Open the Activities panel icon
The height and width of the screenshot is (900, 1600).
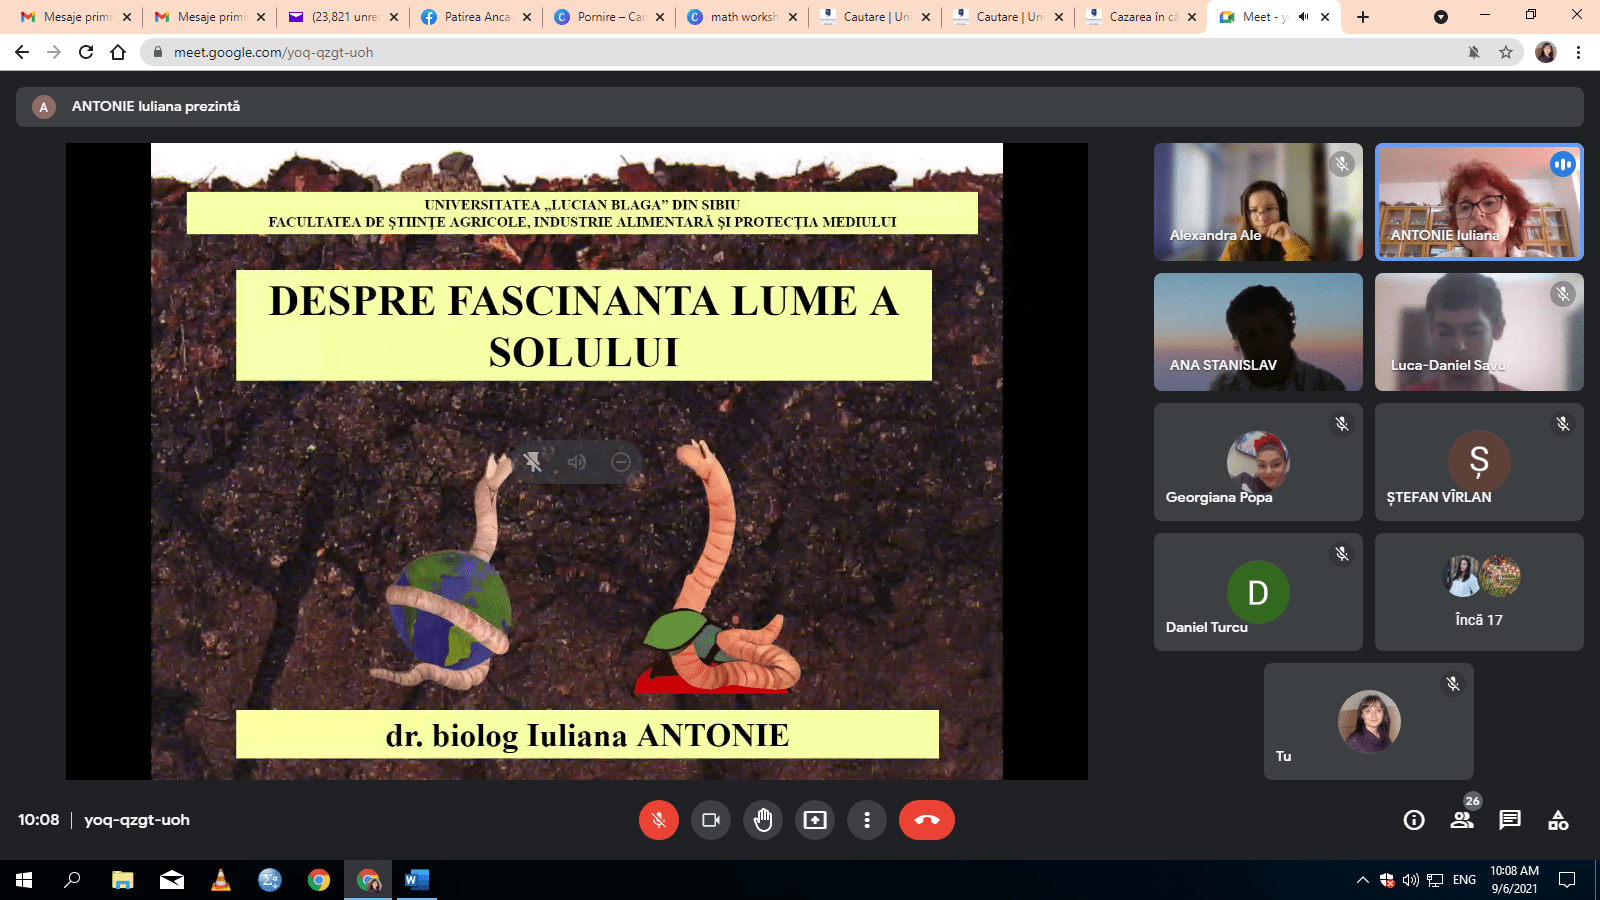tap(1558, 820)
